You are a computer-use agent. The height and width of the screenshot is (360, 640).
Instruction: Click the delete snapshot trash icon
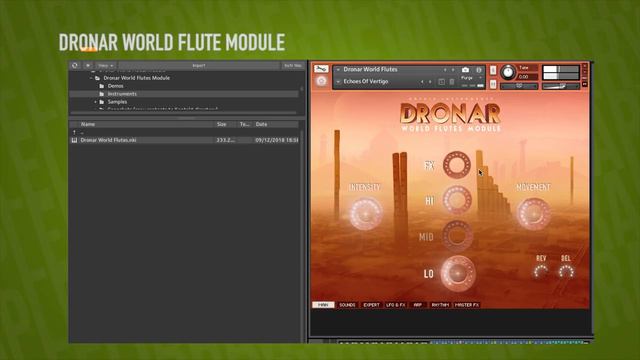point(452,82)
